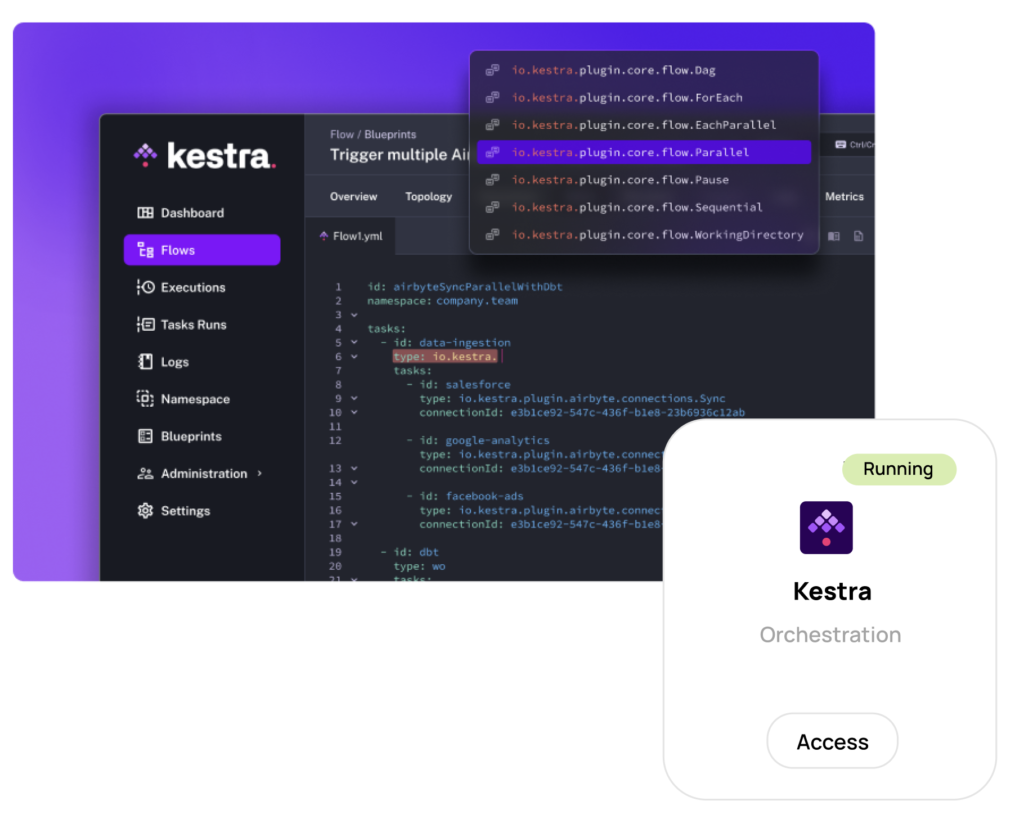Choose io.kestra.plugin.core.flow.ForEach suggestion

coord(644,97)
